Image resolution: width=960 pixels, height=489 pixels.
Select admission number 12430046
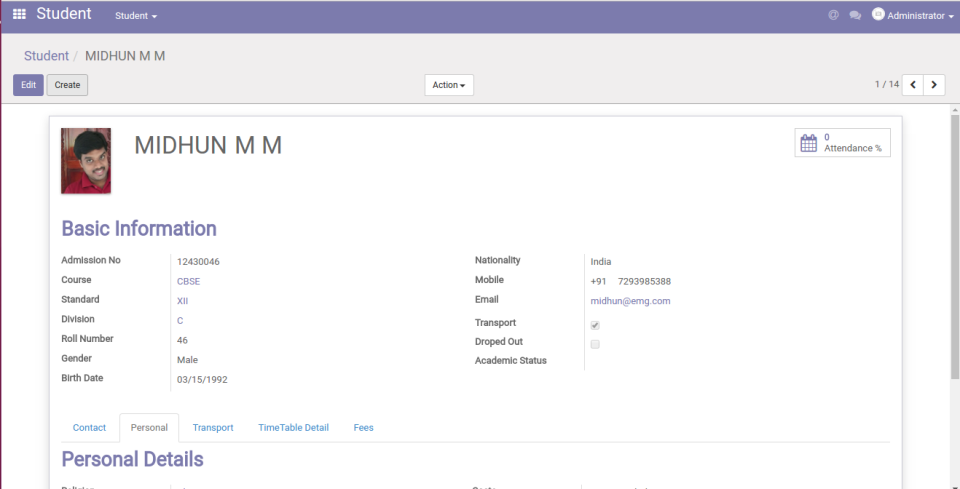198,262
